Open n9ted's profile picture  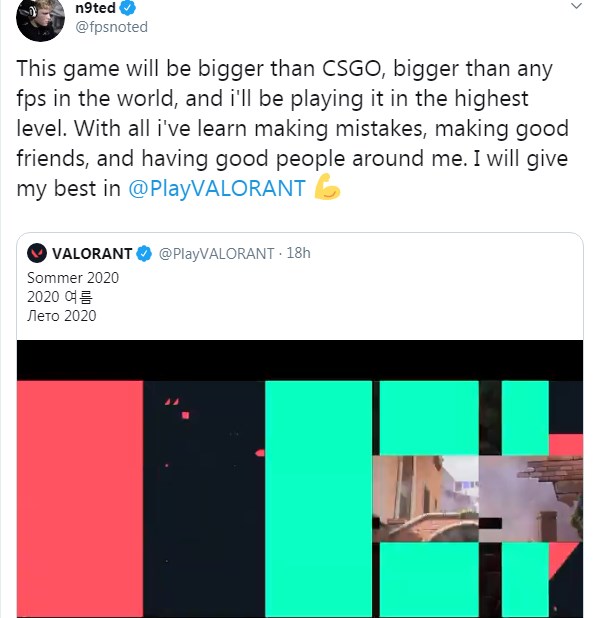coord(40,18)
